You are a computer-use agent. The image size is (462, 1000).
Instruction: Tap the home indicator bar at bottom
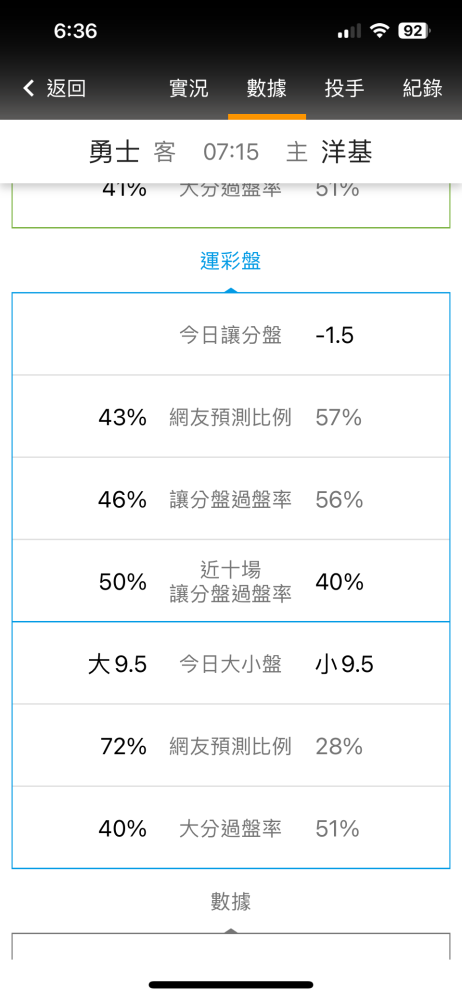tap(231, 985)
